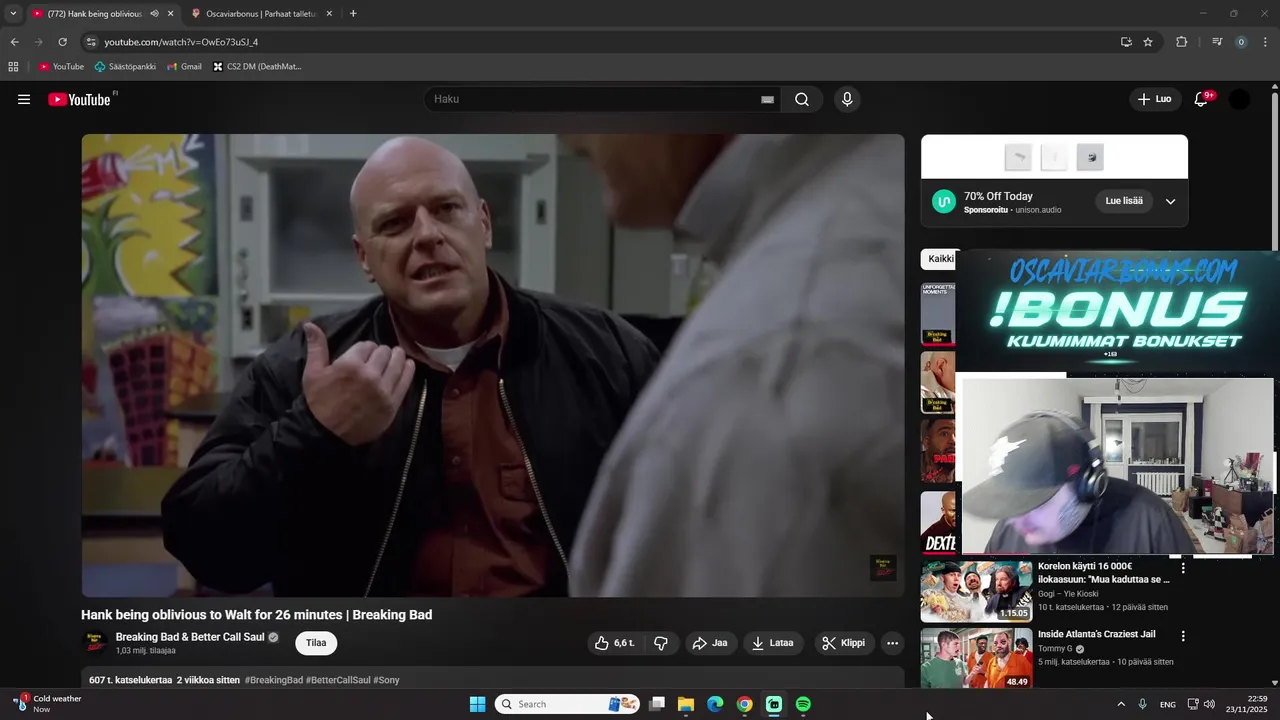
Task: Go back in browser history
Action: pos(14,42)
